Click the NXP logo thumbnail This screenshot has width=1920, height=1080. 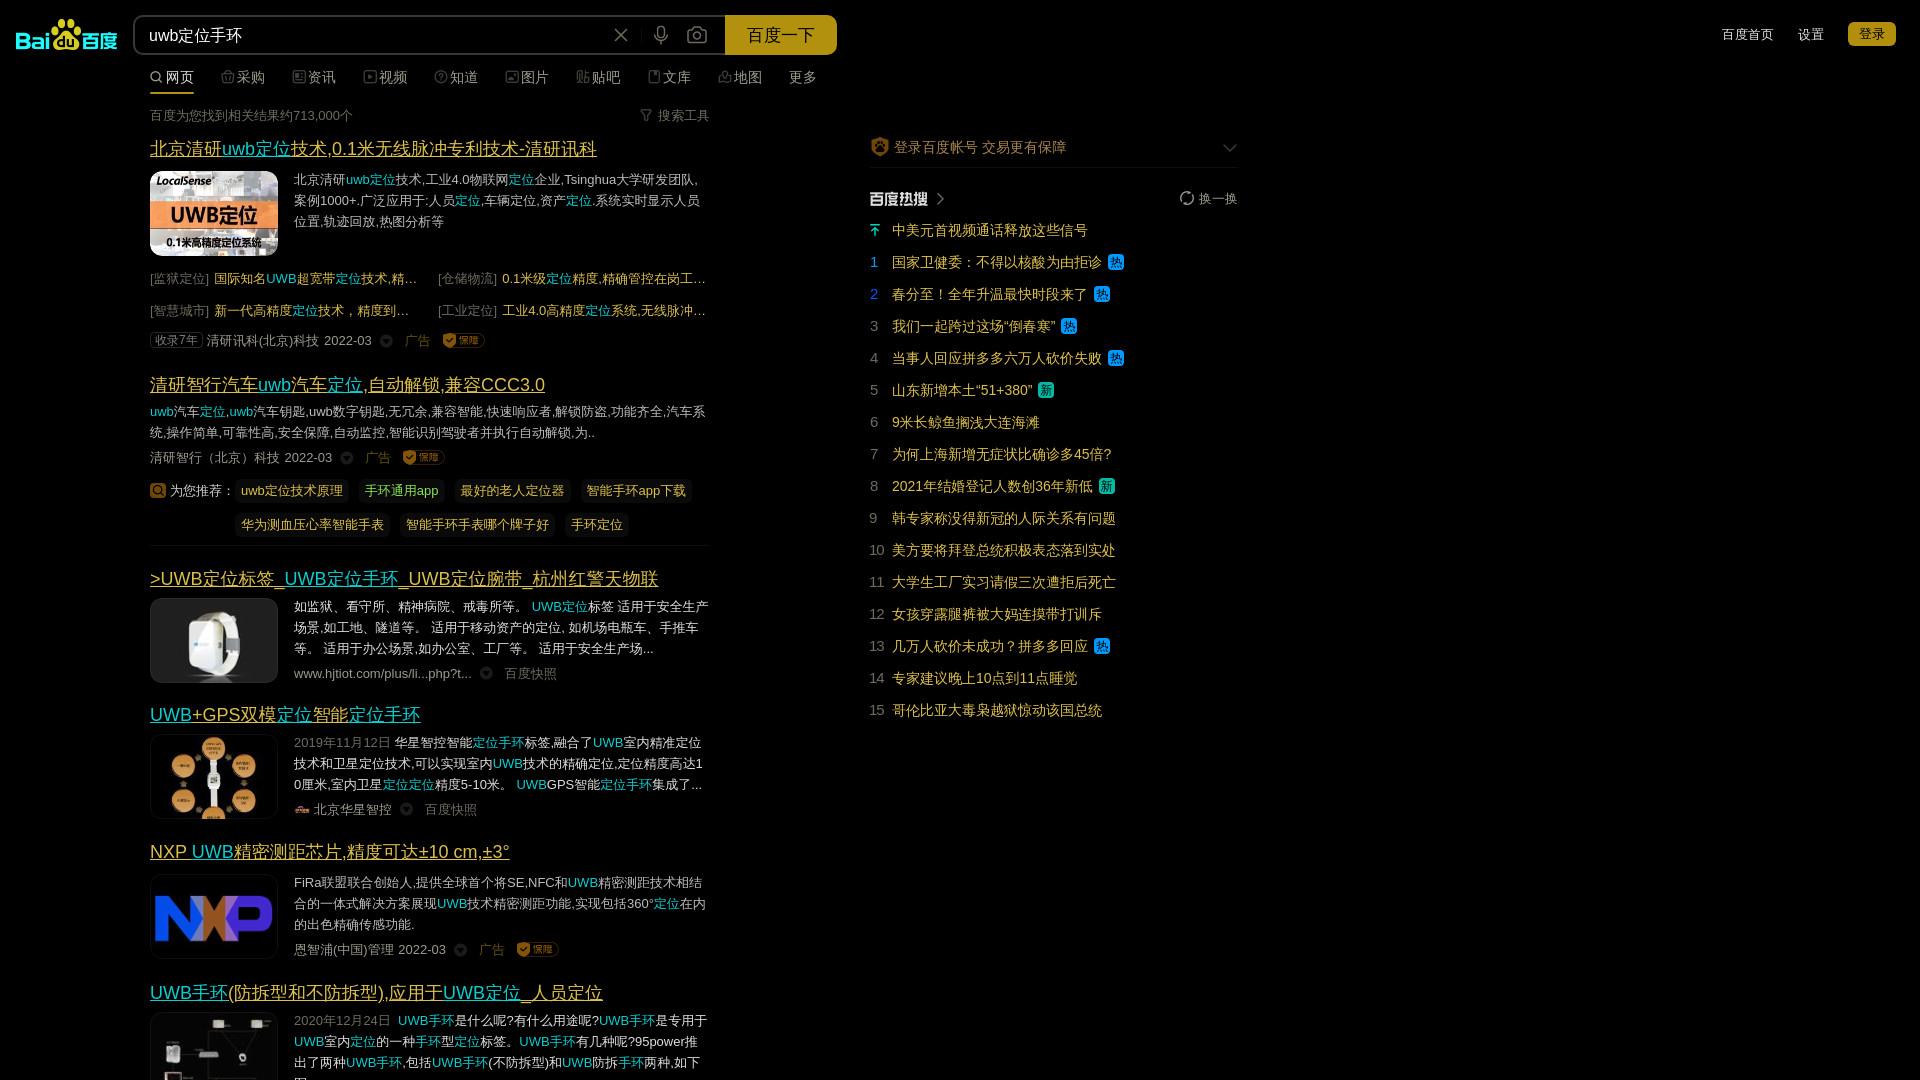[214, 917]
